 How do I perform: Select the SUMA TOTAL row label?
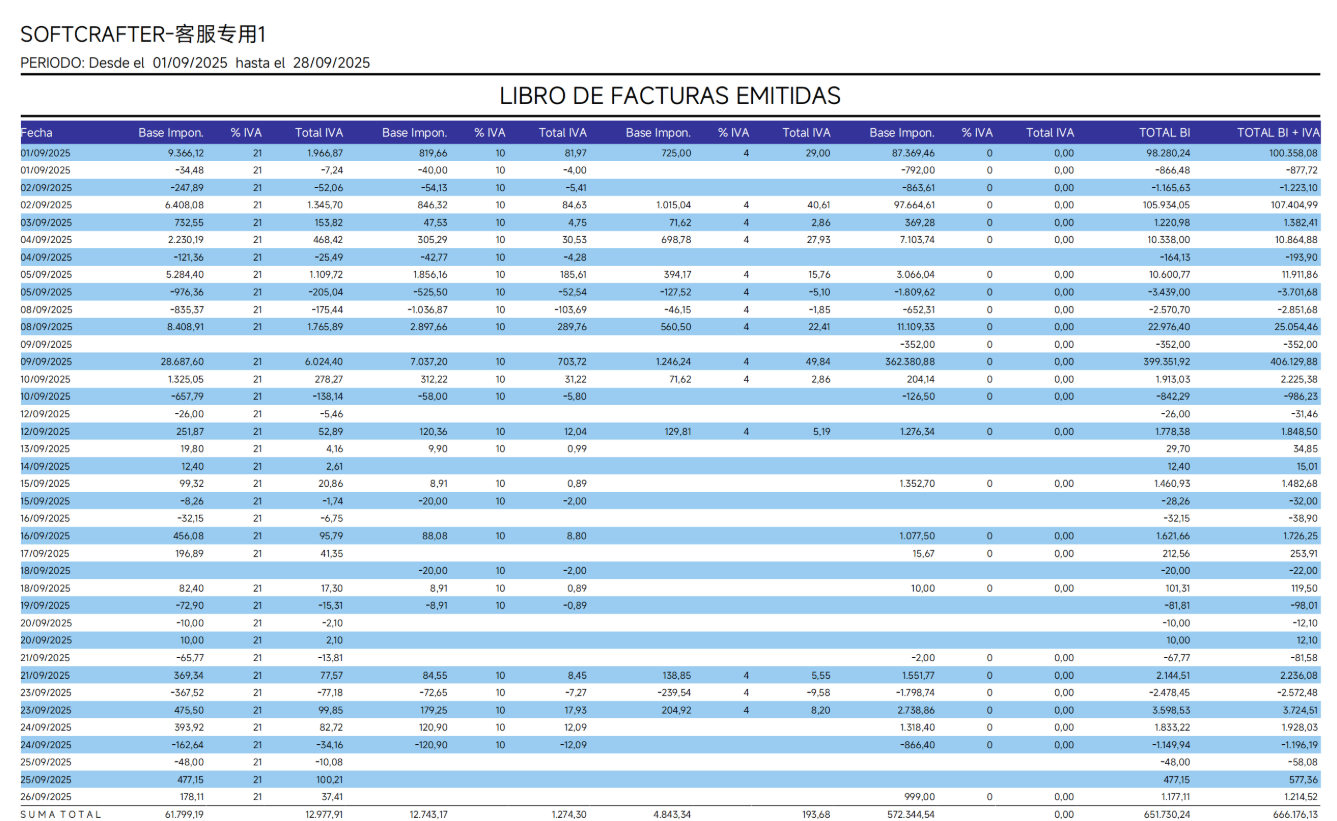61,815
